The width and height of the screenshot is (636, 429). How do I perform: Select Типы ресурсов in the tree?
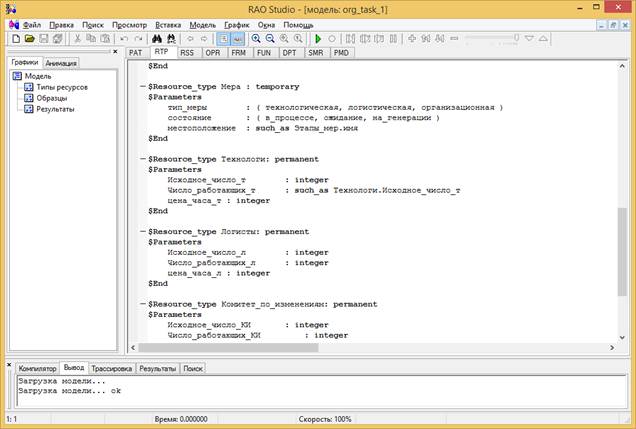62,87
